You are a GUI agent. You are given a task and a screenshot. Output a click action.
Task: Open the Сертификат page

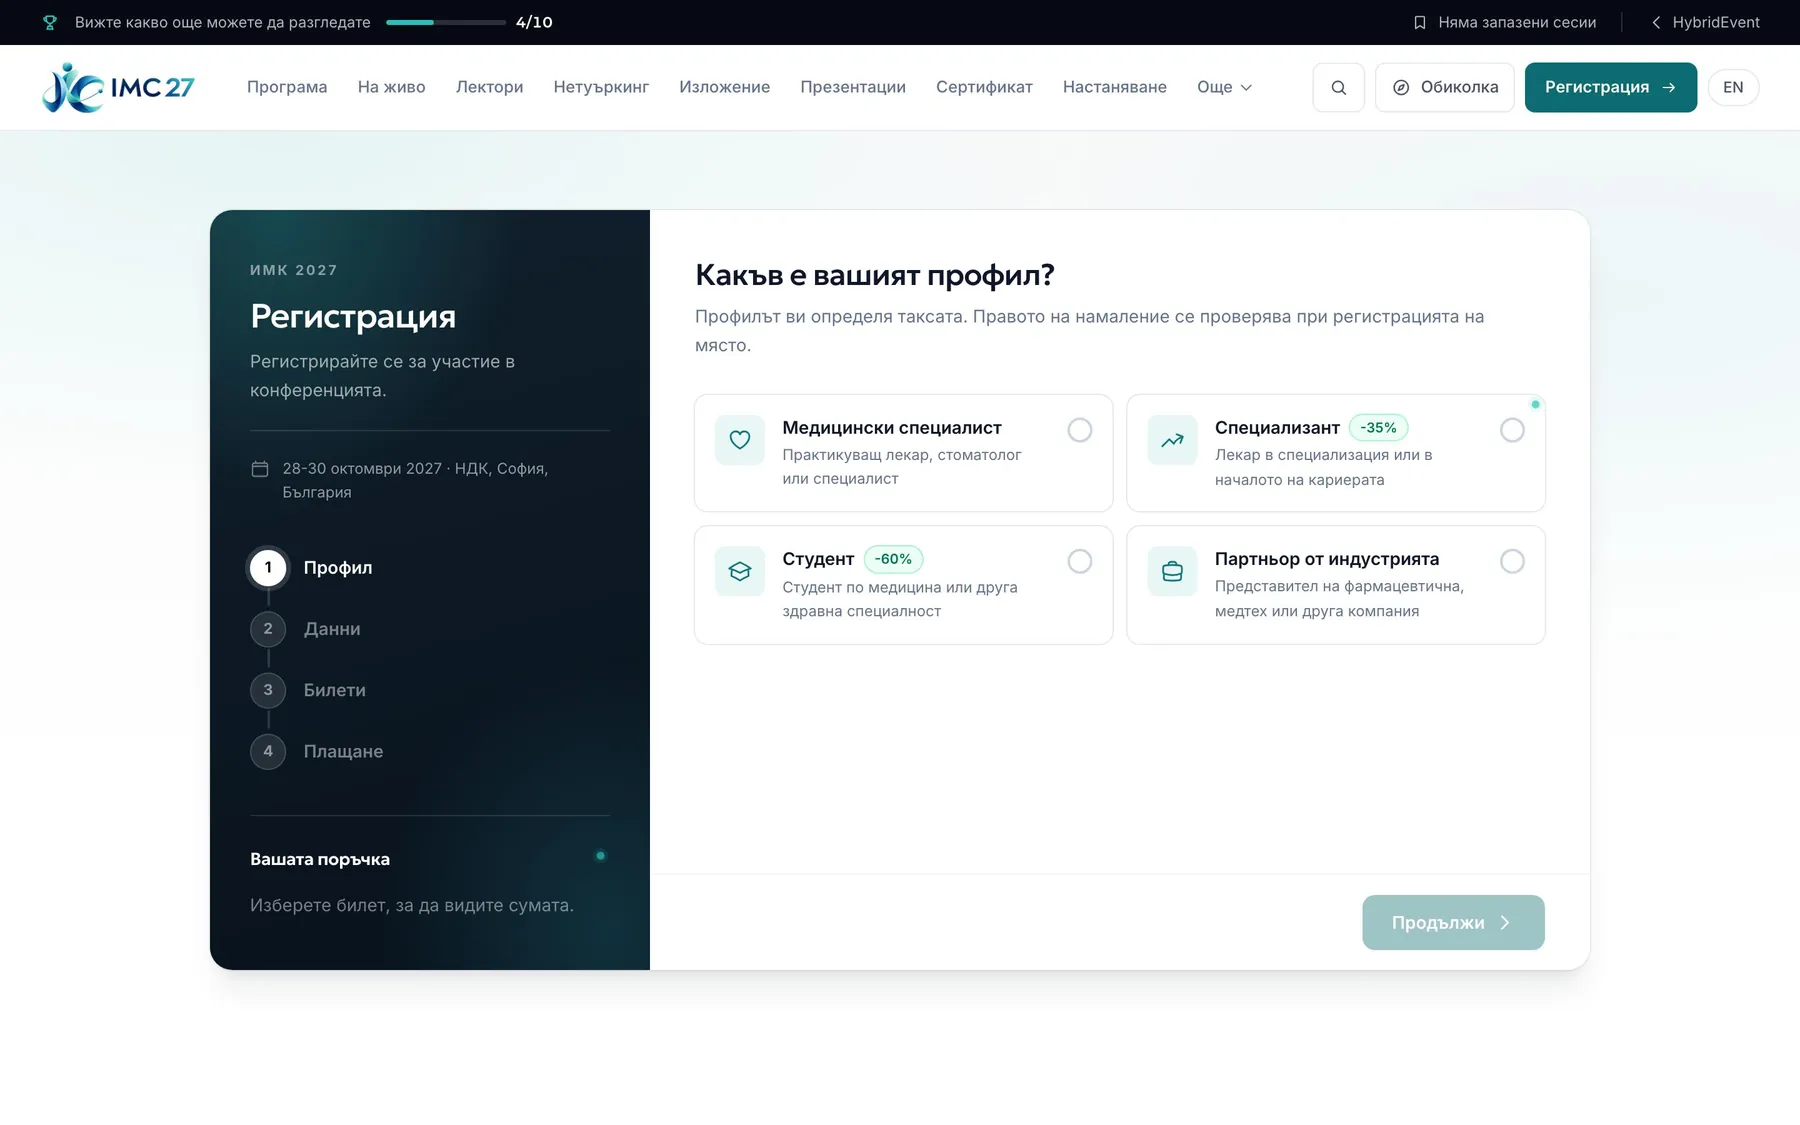tap(984, 87)
